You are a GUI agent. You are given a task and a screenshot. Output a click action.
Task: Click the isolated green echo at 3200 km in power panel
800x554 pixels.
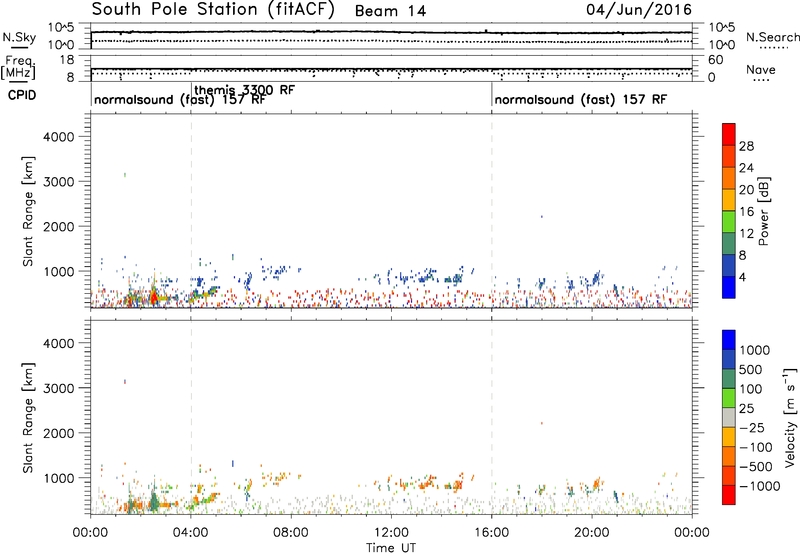point(125,174)
